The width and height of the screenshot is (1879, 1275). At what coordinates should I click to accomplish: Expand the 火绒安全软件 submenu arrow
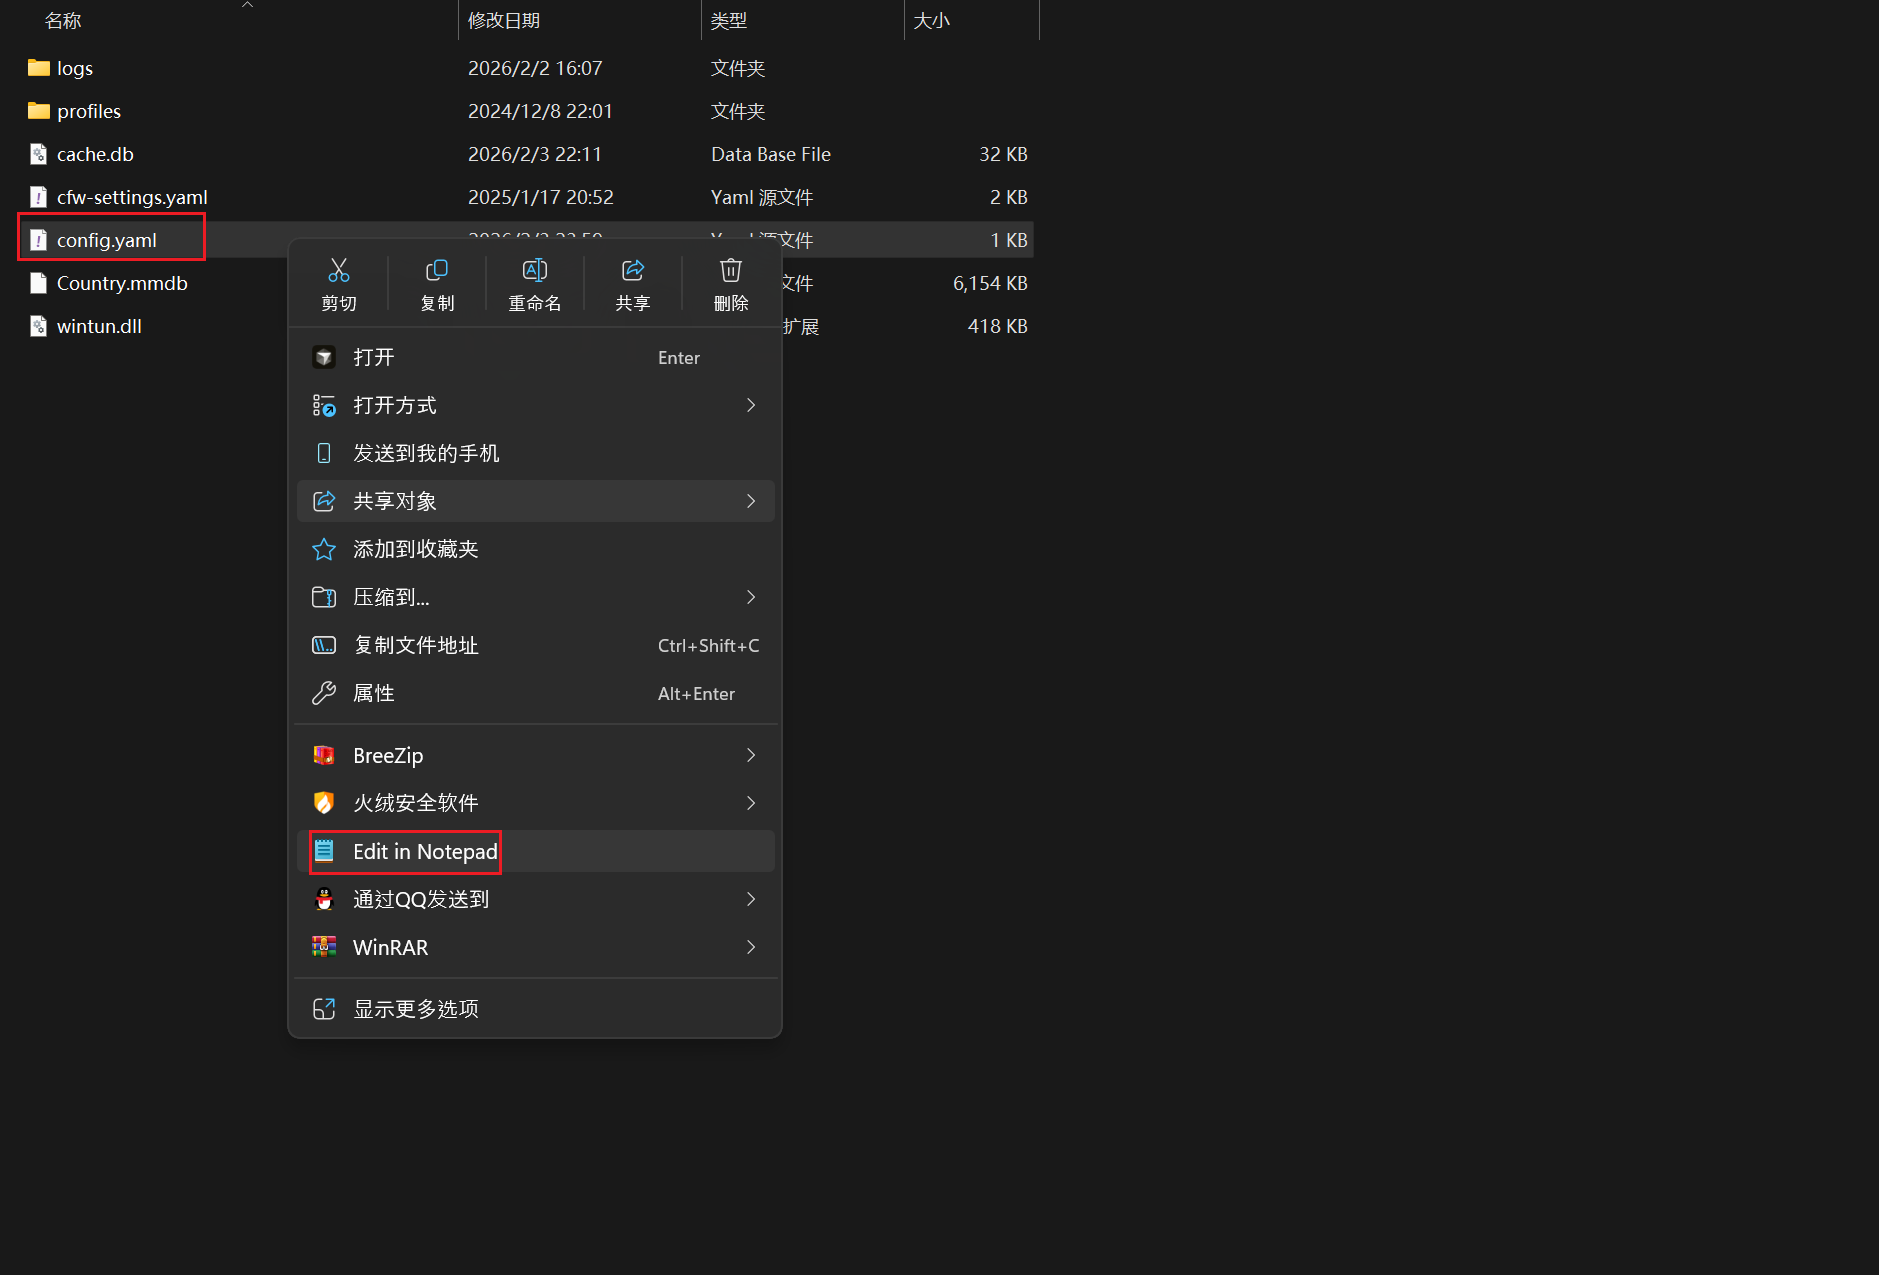[751, 803]
